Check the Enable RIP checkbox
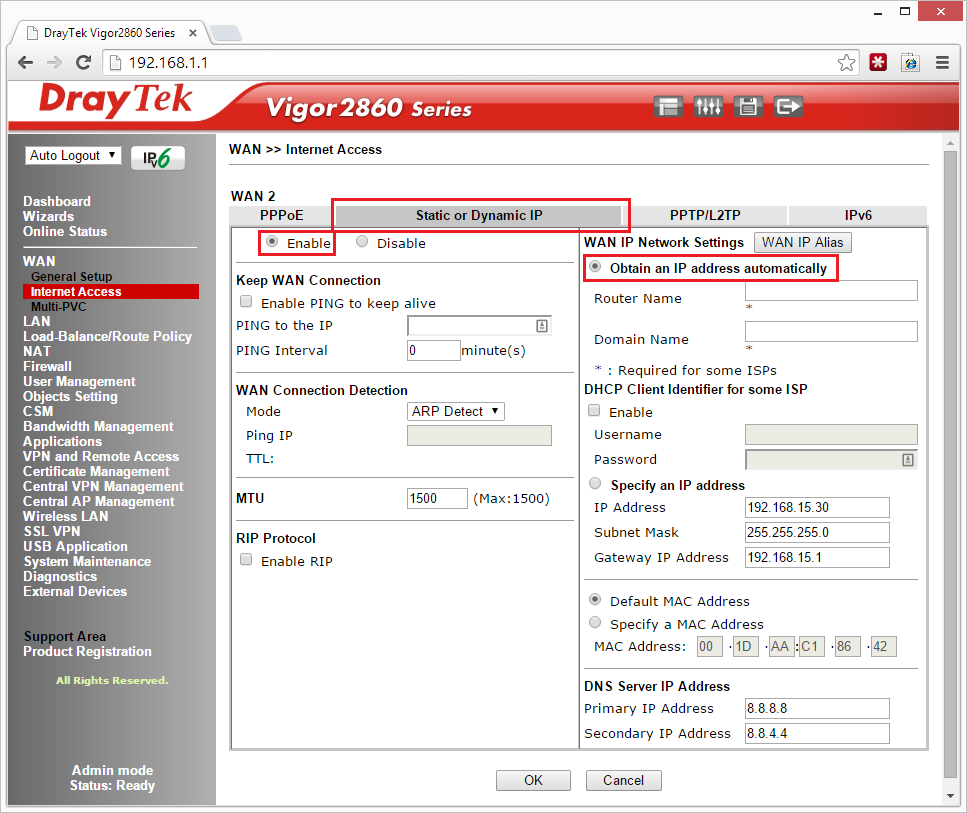Screen dimensions: 967x813 [246, 559]
